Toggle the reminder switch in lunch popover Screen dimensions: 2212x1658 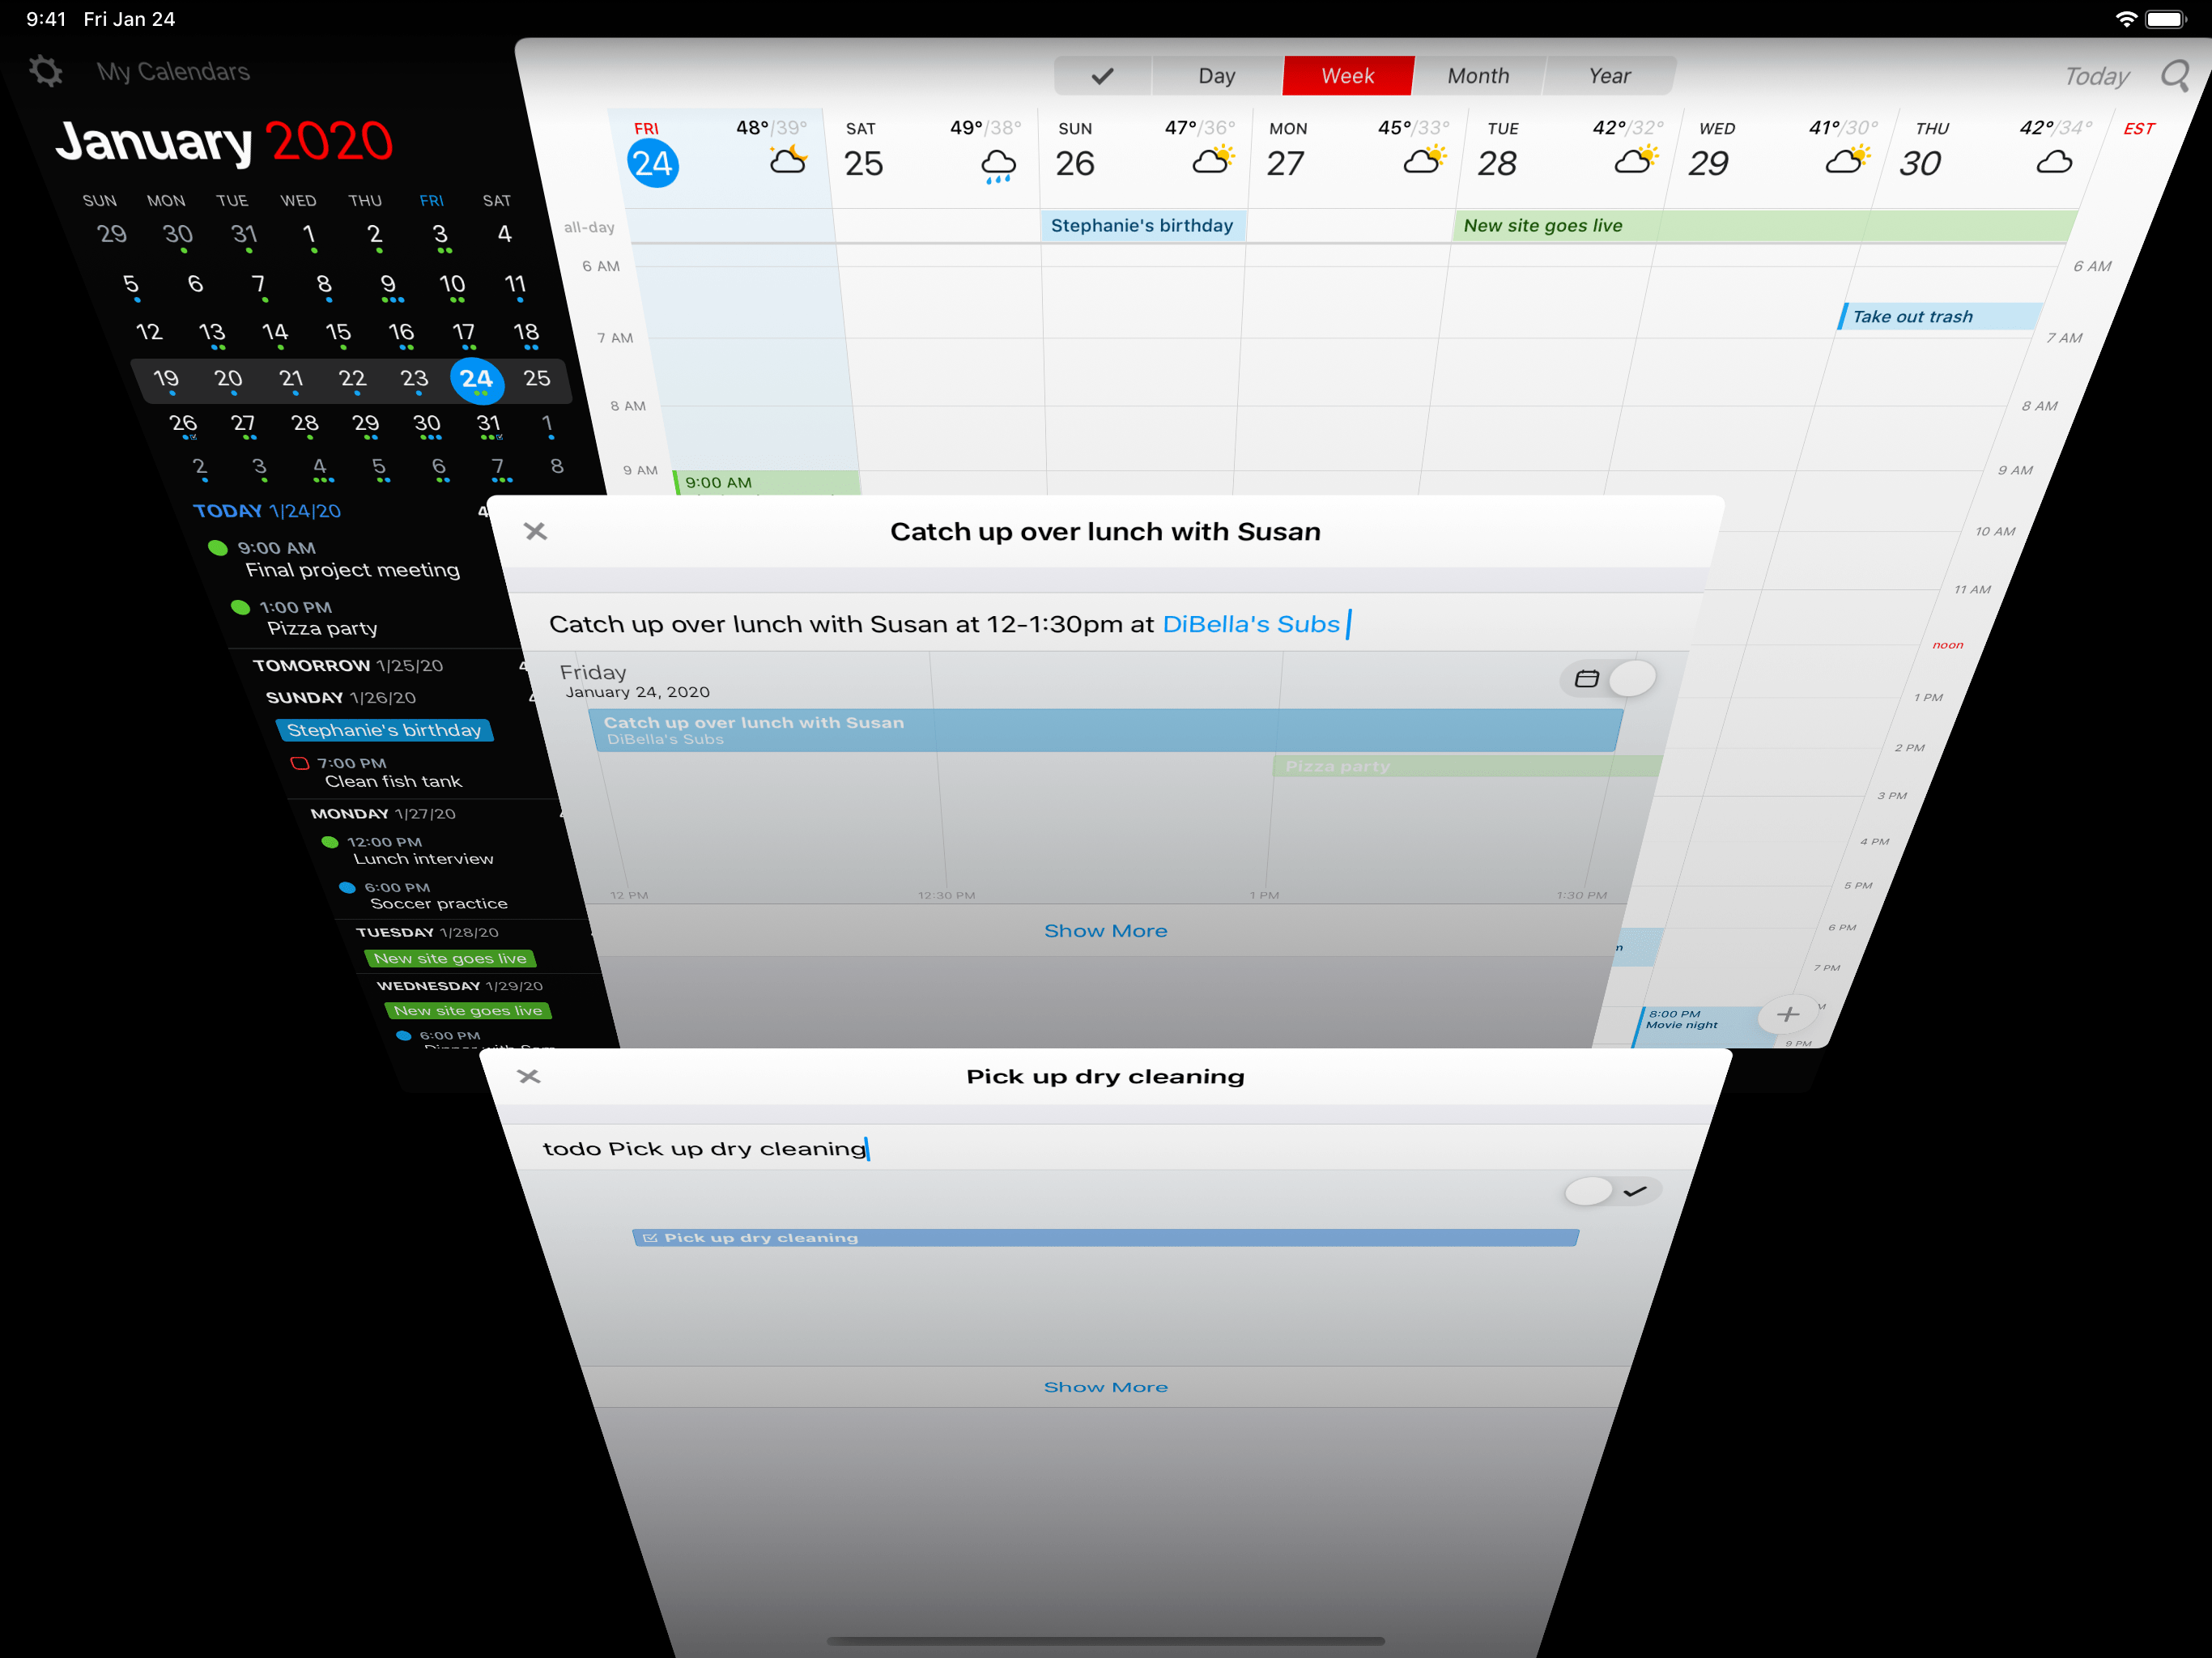pyautogui.click(x=1632, y=678)
